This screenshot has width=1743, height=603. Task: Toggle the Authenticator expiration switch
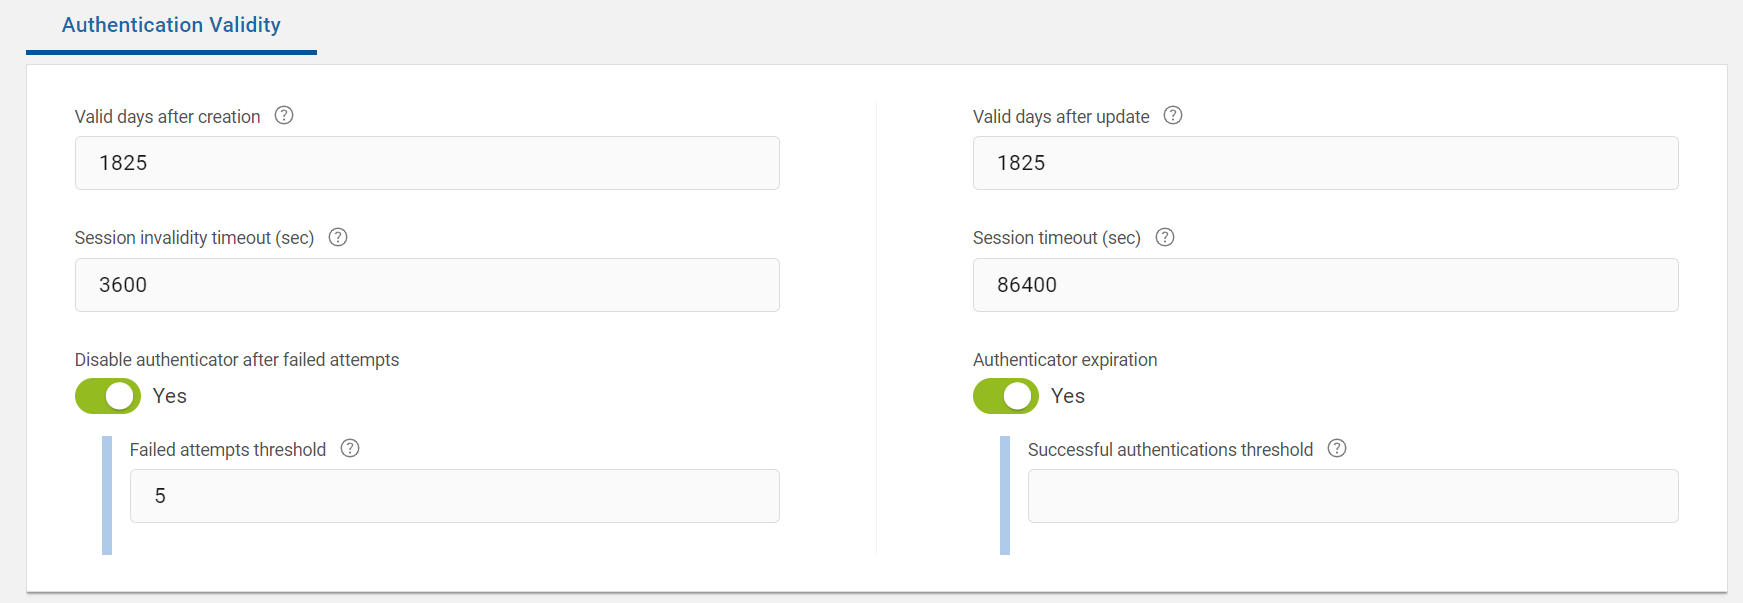[1006, 396]
